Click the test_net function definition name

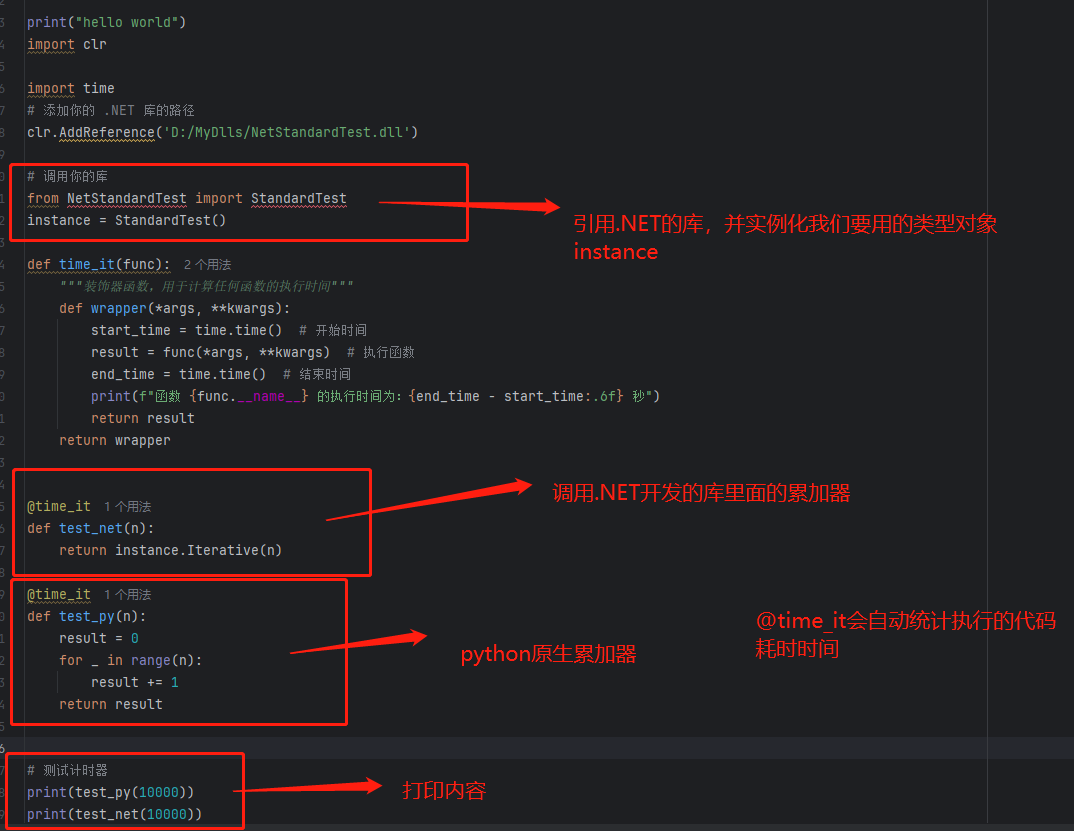(x=91, y=528)
